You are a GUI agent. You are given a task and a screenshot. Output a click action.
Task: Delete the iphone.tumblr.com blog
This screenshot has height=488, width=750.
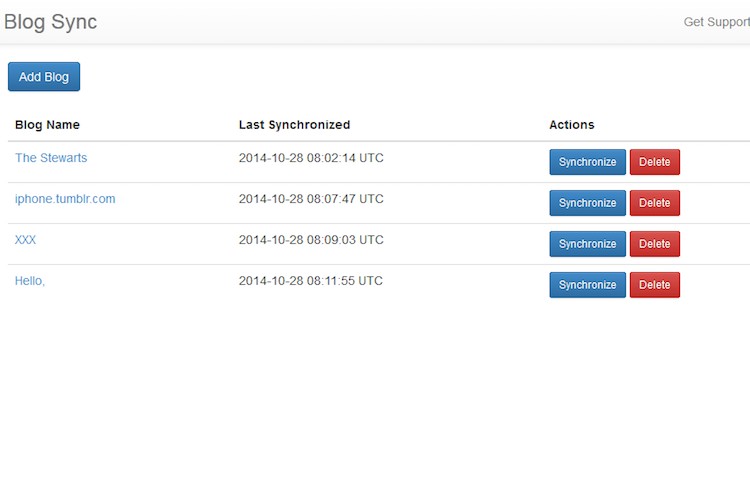[x=654, y=203]
